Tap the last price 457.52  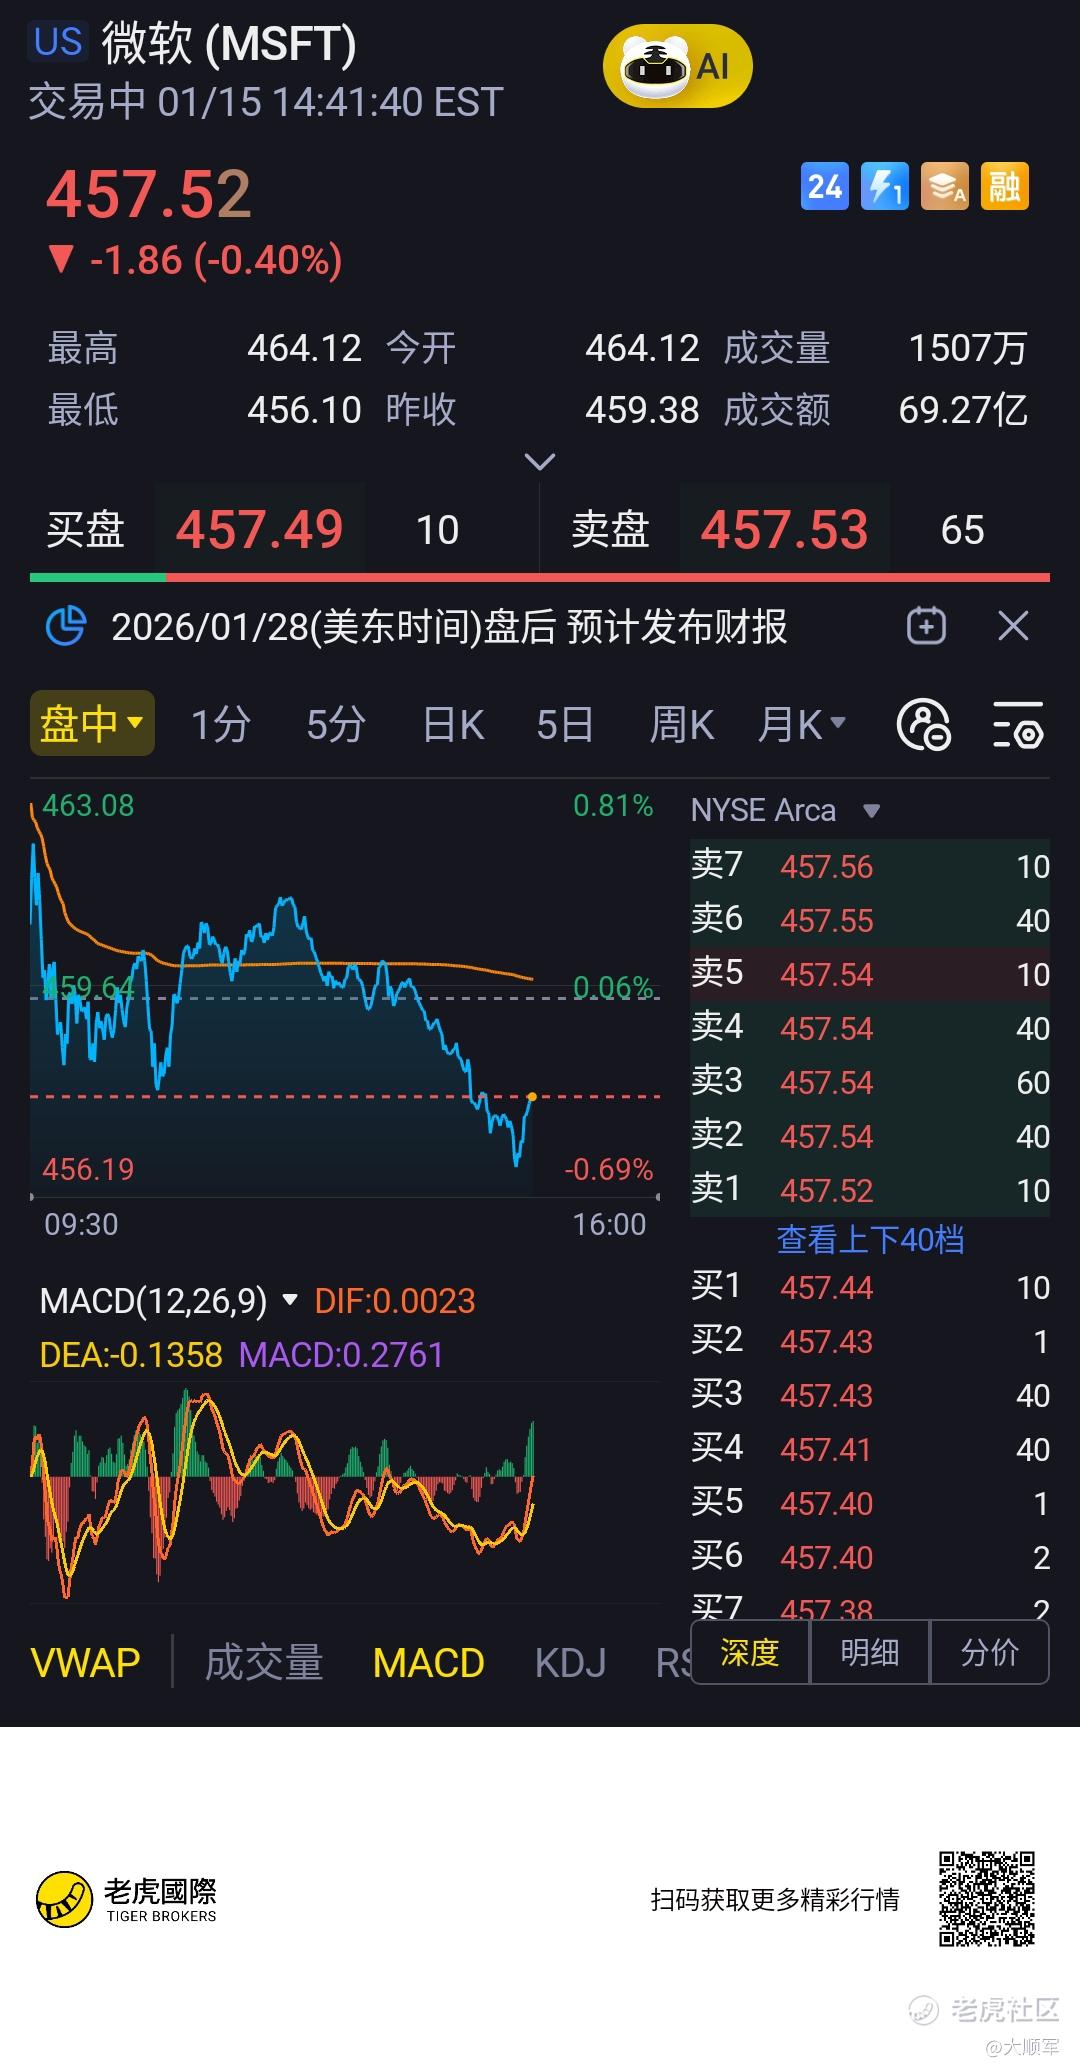tap(148, 194)
